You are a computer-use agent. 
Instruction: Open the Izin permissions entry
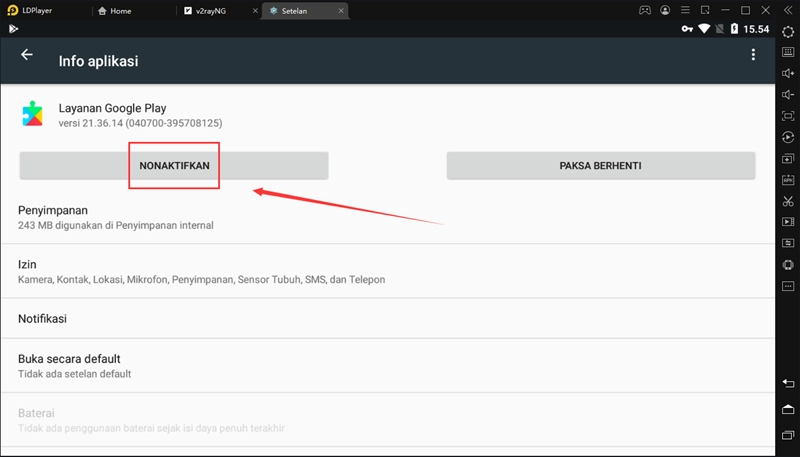(x=388, y=271)
